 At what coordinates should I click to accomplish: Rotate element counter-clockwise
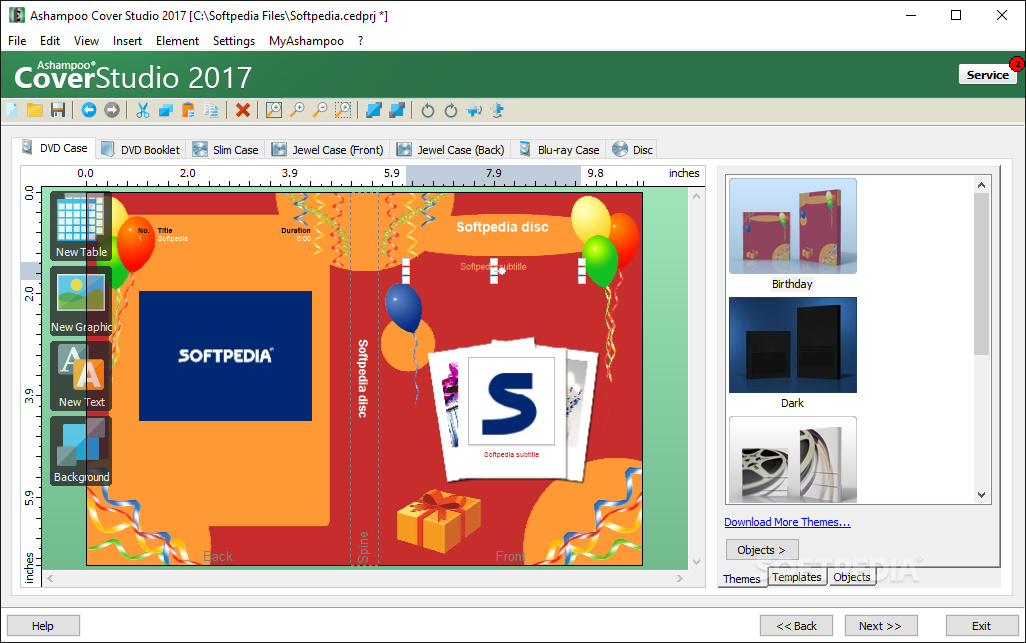point(428,110)
